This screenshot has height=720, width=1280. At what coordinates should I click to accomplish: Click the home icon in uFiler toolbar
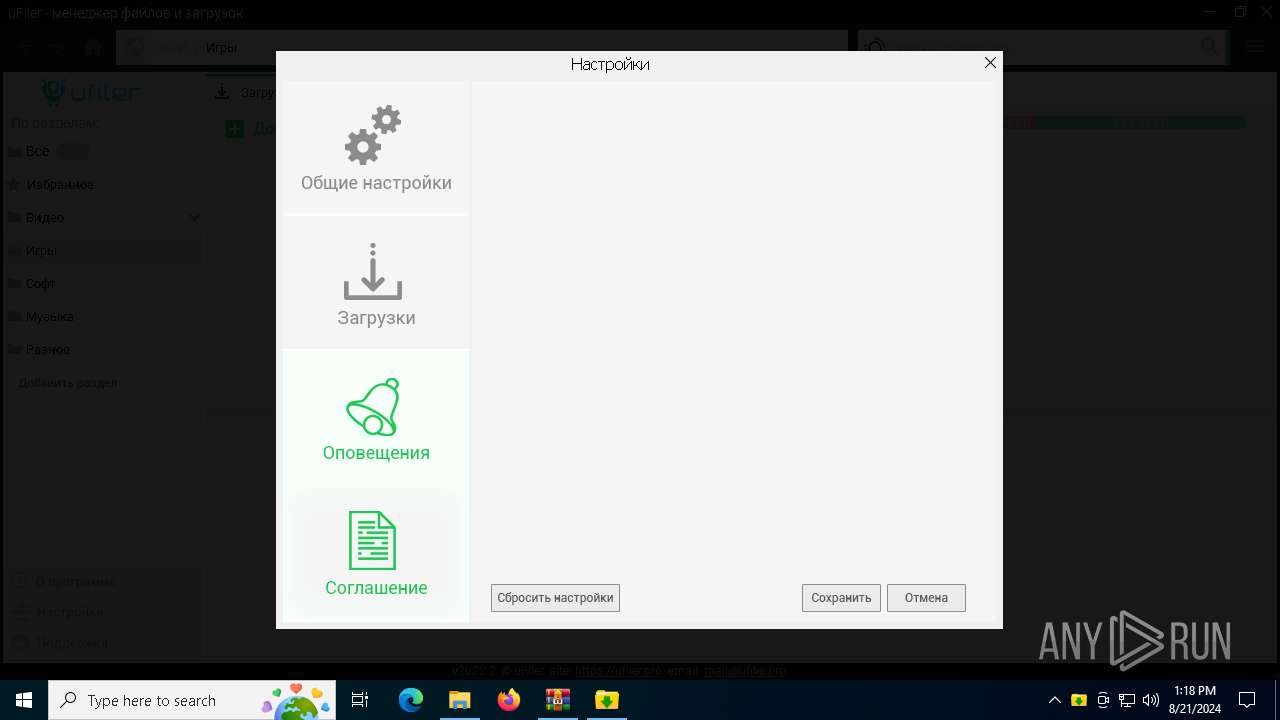pos(93,47)
